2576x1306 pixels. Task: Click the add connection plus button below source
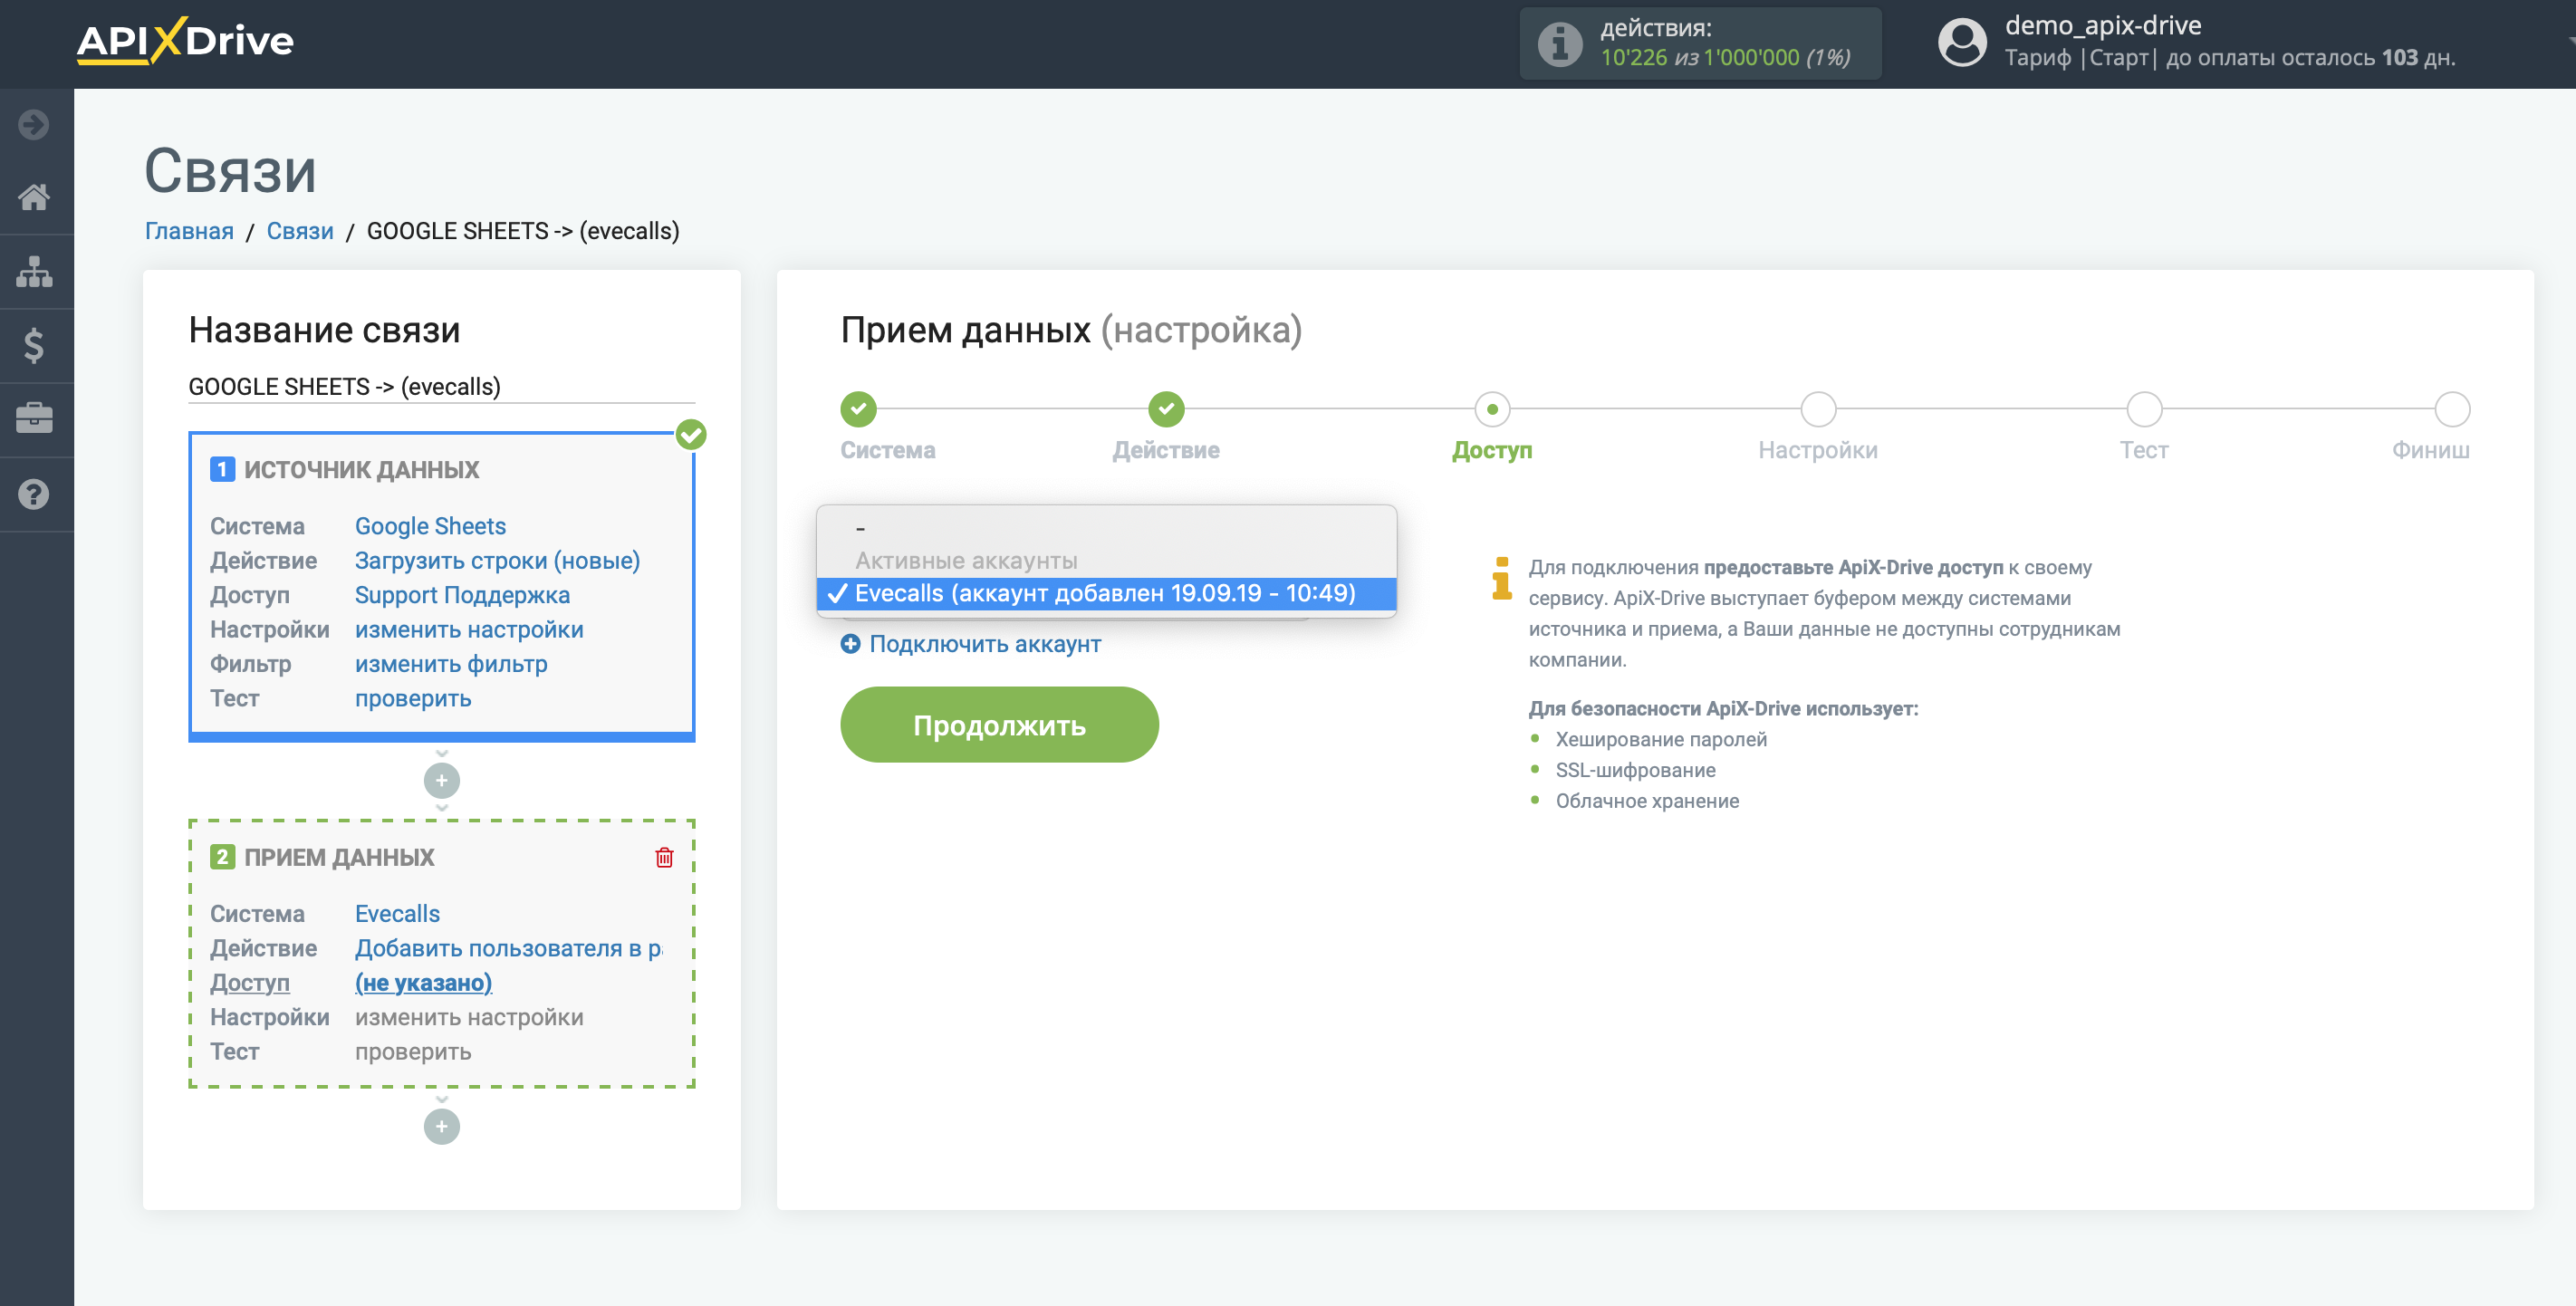pos(441,780)
